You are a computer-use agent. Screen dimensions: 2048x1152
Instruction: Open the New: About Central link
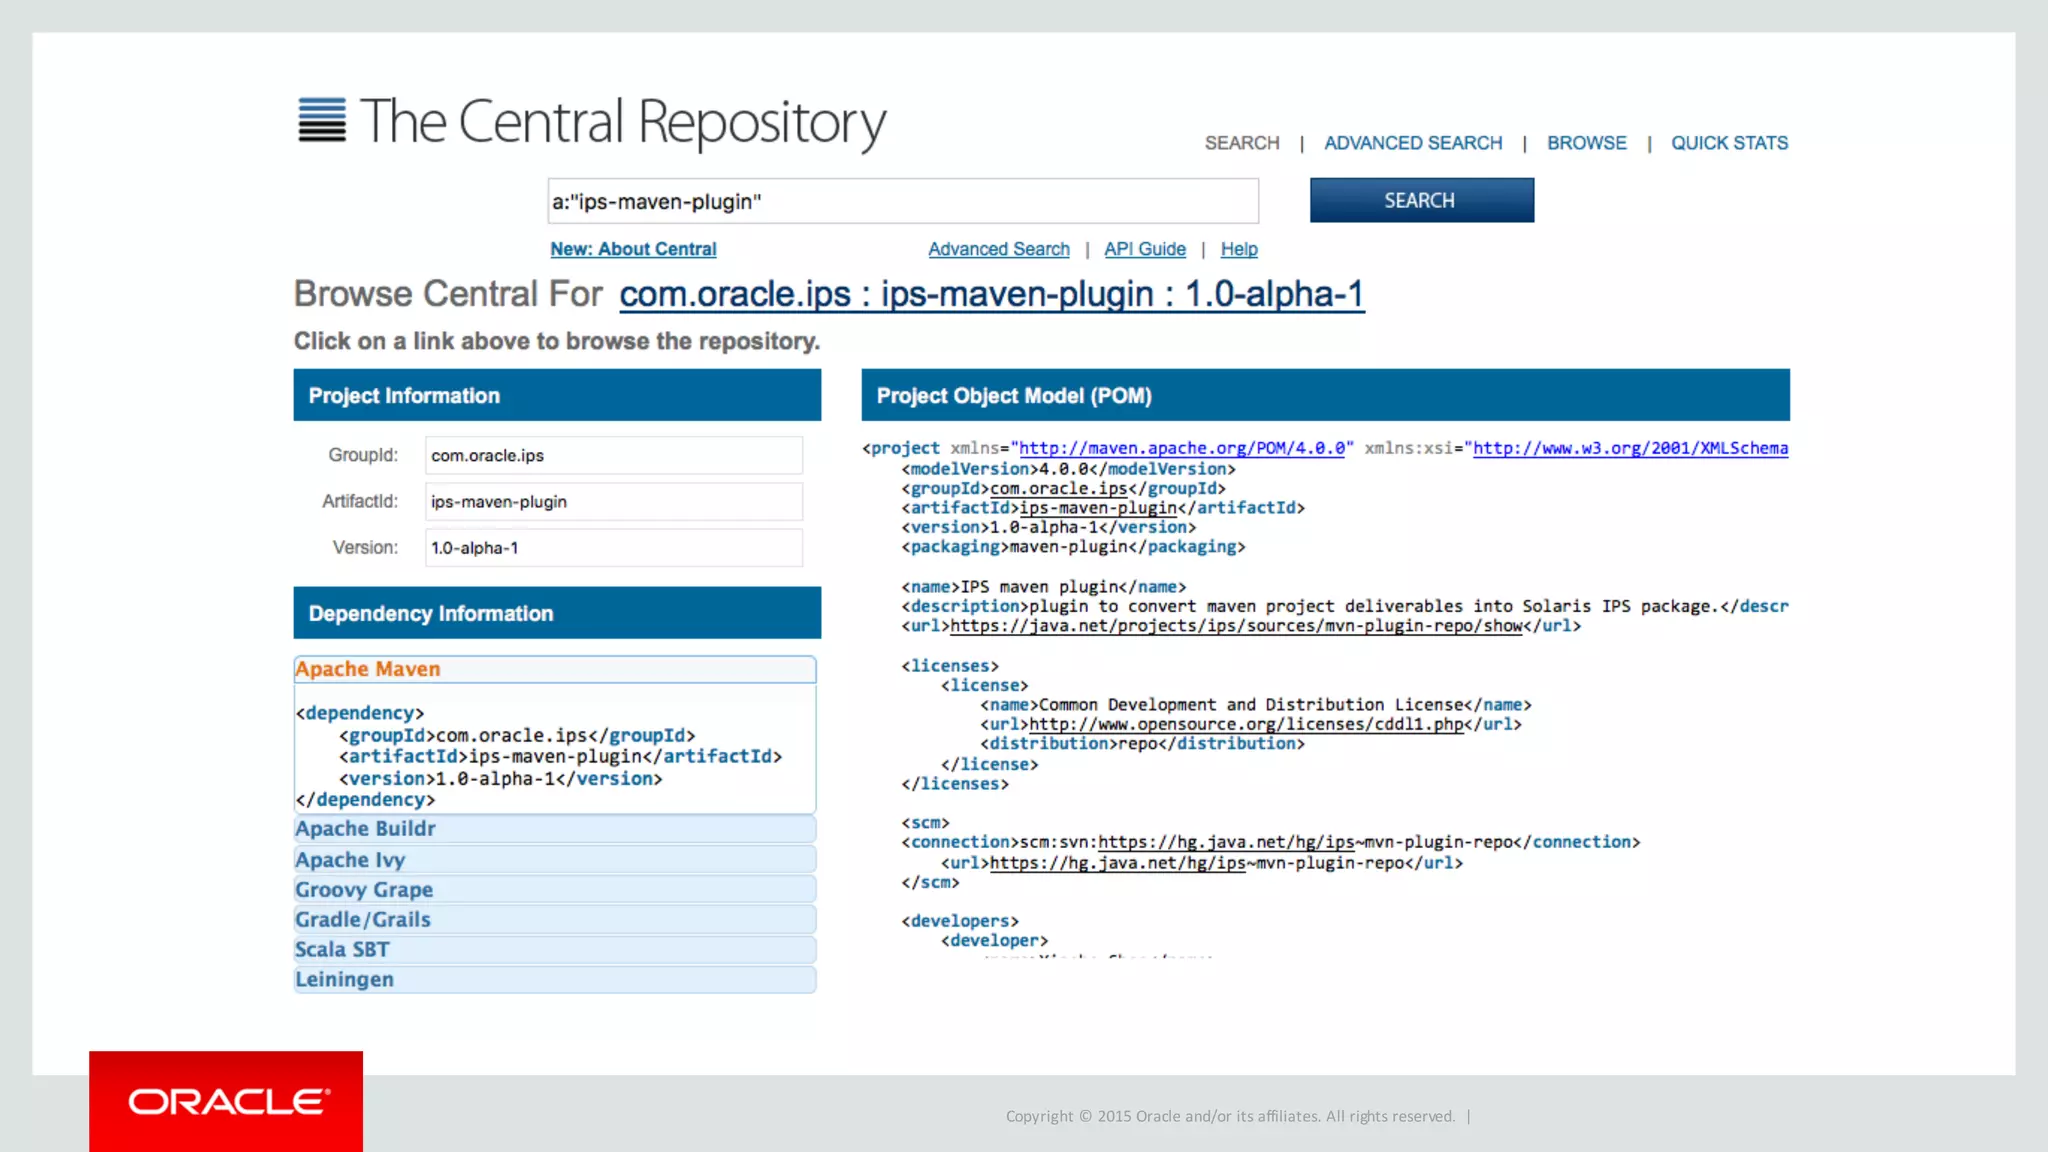633,249
